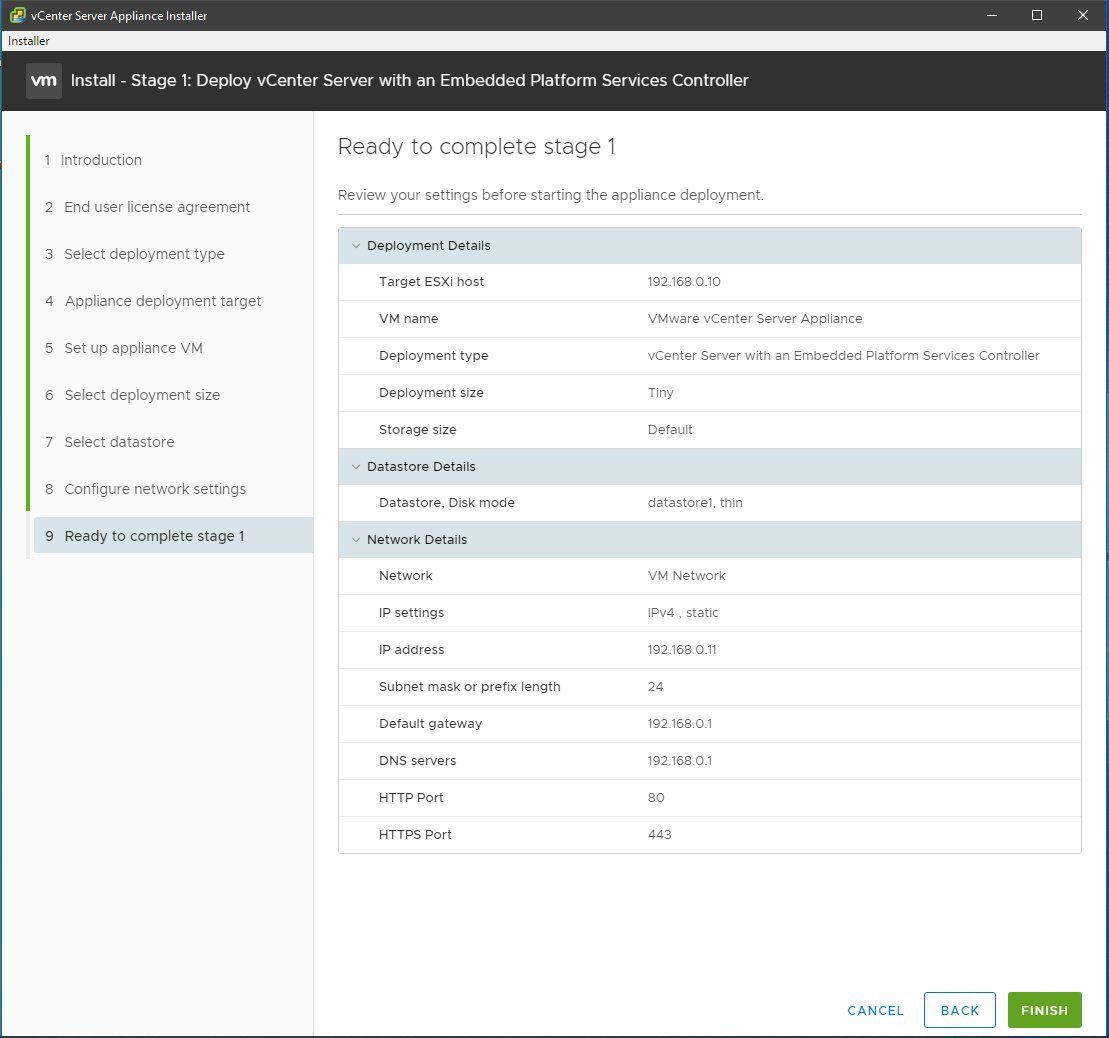Click the HTTPS Port label
This screenshot has width=1109, height=1038.
414,835
